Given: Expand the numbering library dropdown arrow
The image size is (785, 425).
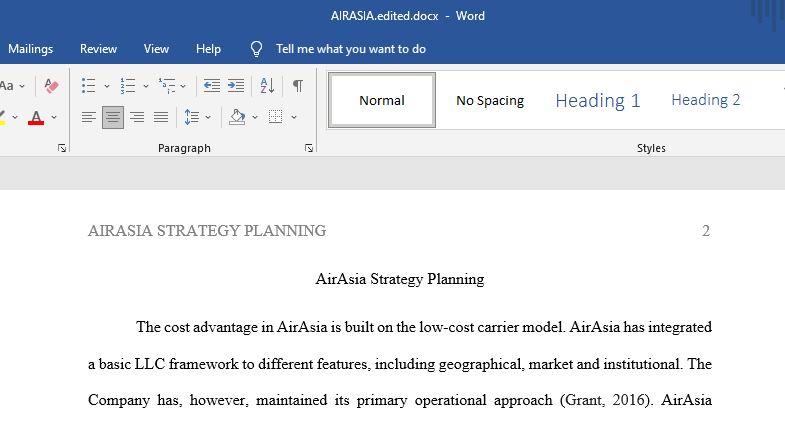Looking at the screenshot, I should 146,86.
